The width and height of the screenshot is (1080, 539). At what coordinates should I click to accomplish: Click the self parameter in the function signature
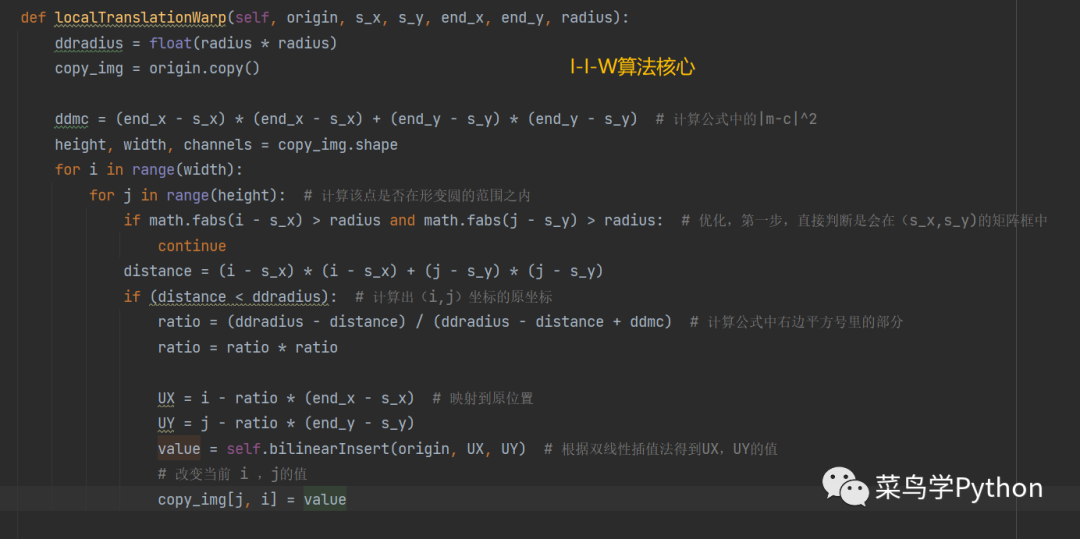[x=251, y=18]
